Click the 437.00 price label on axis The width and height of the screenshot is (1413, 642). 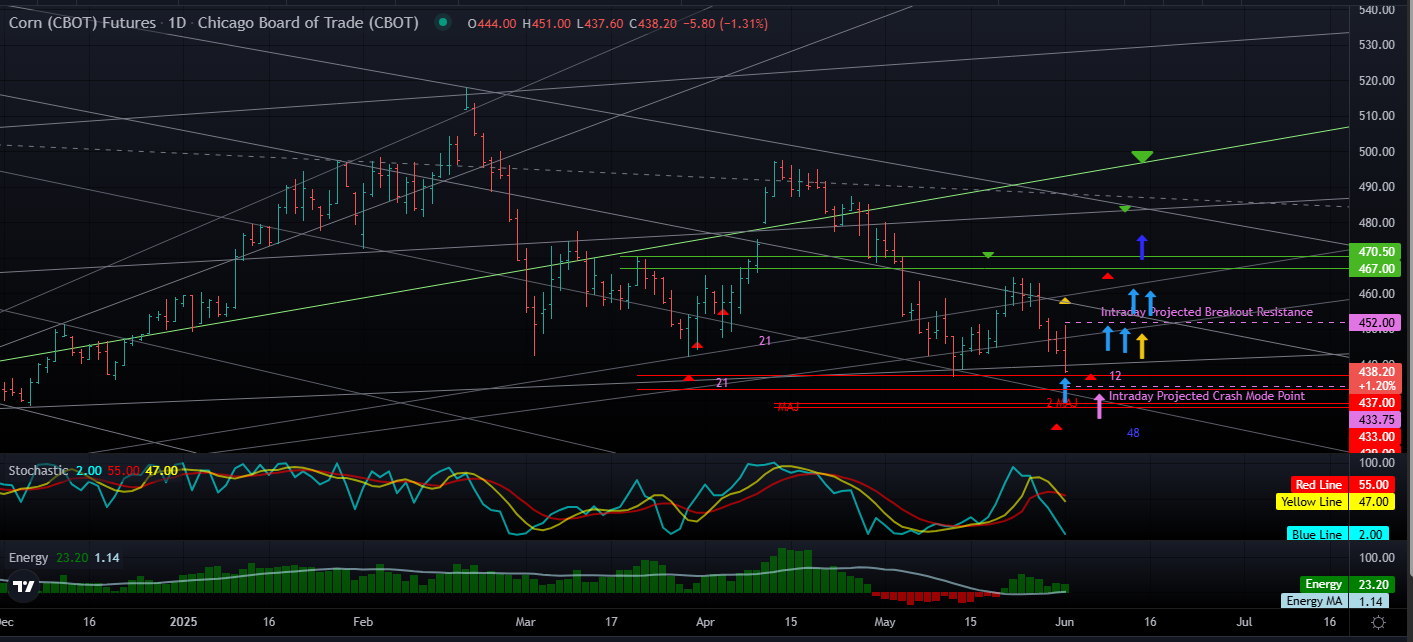1377,402
